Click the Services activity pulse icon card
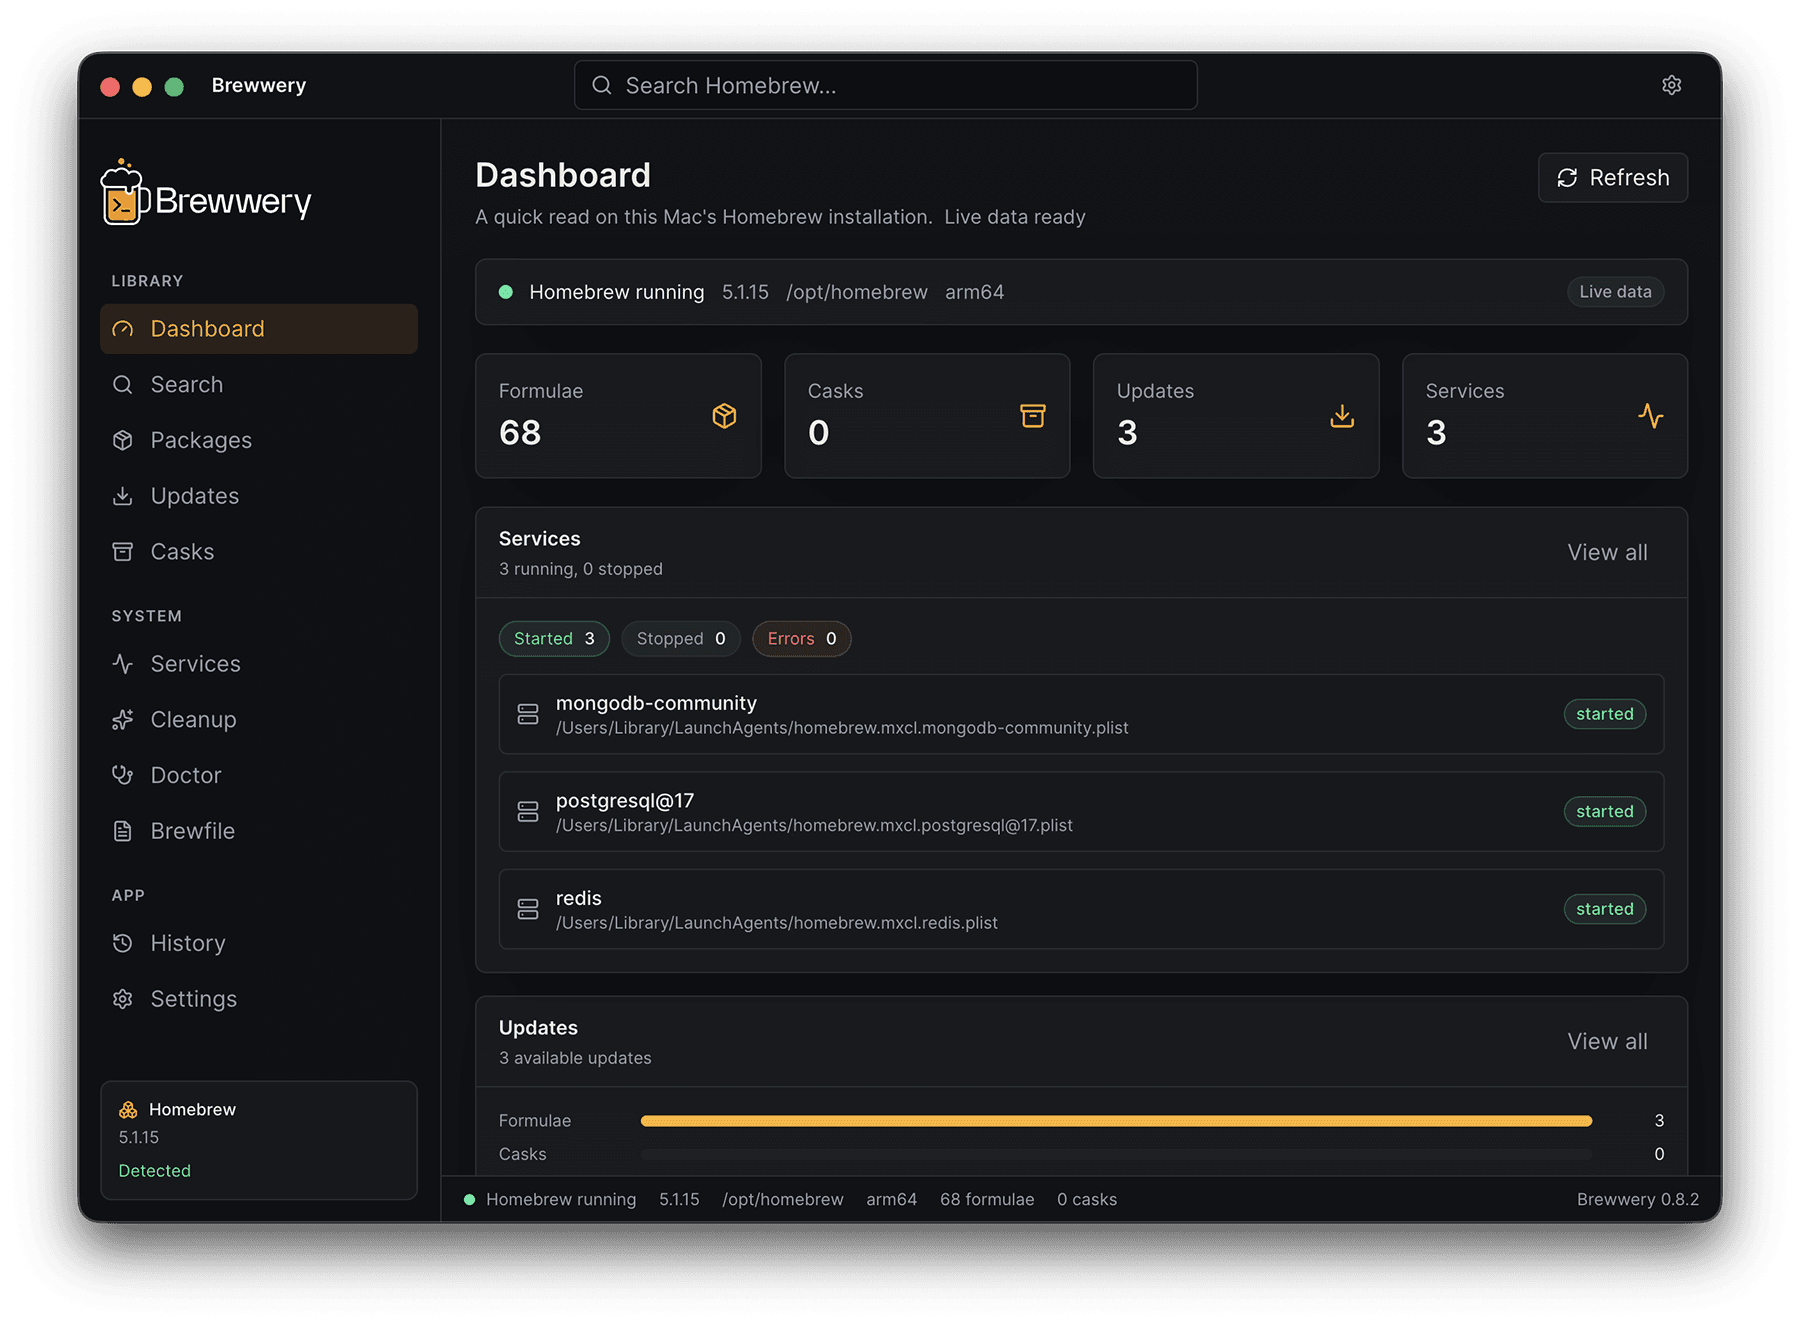1800x1325 pixels. (x=1651, y=415)
